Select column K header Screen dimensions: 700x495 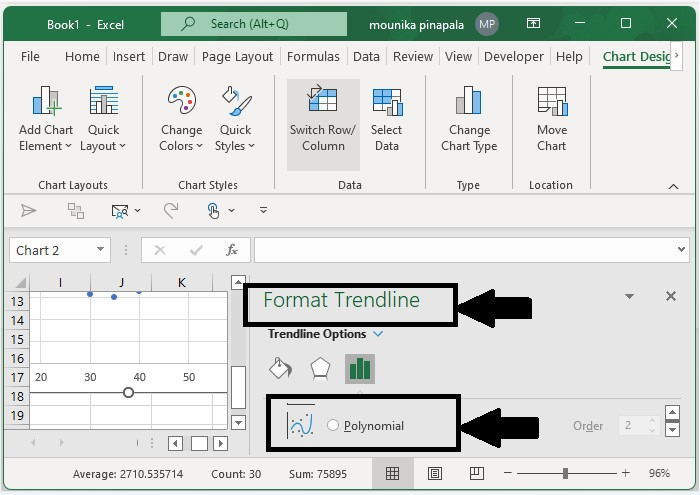(182, 283)
